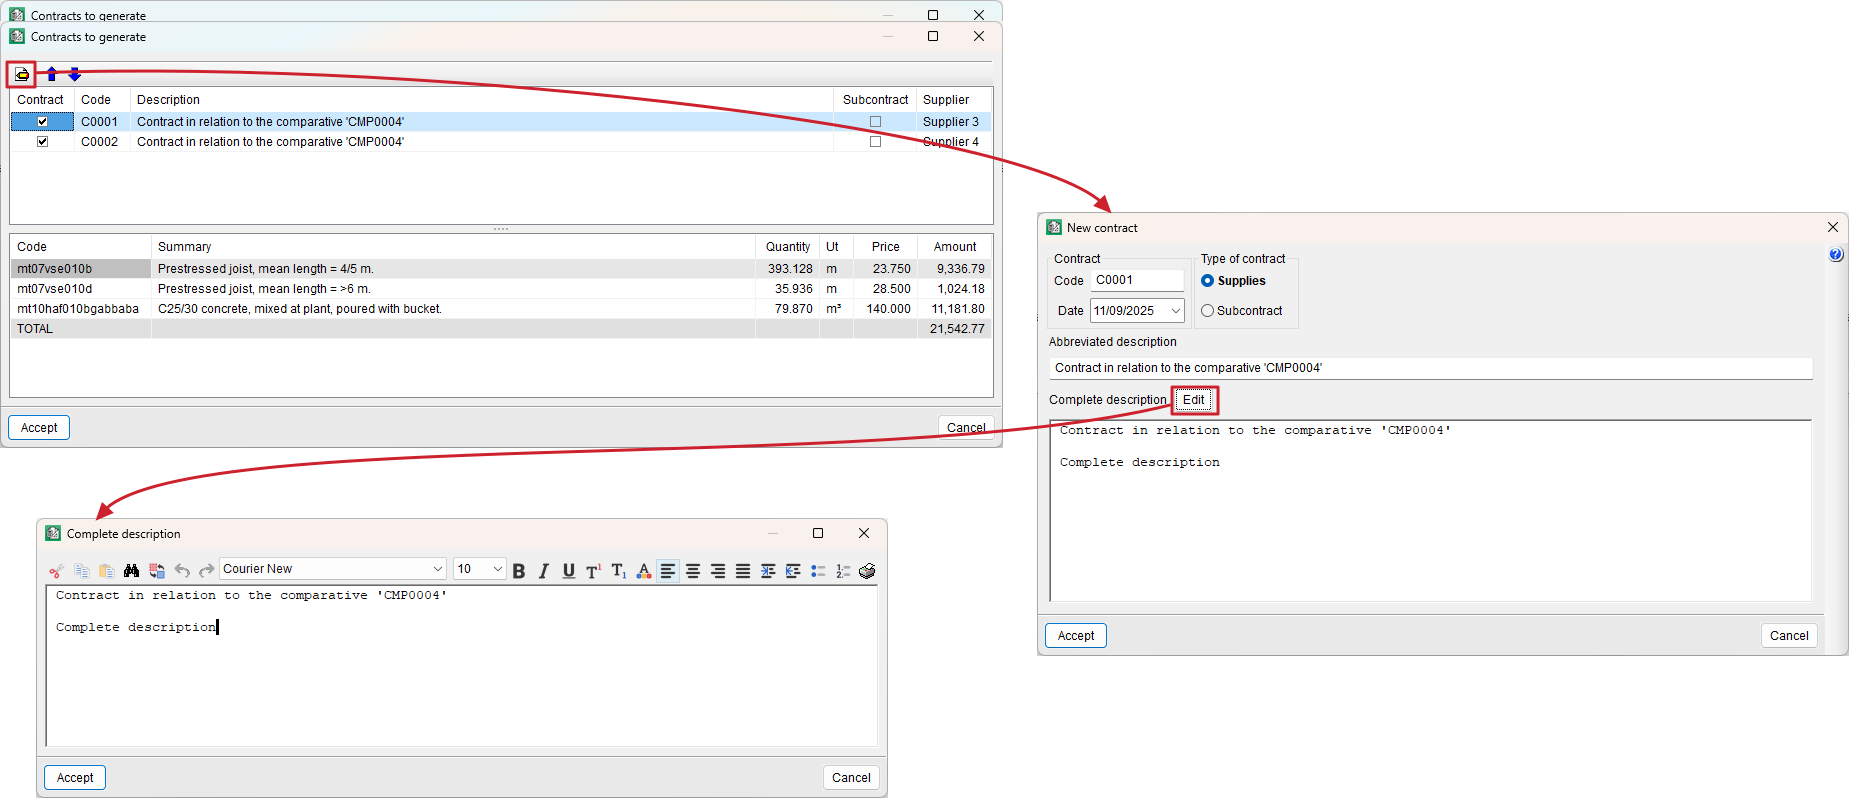Viewport: 1851px width, 801px height.
Task: Toggle italic formatting
Action: [x=544, y=570]
